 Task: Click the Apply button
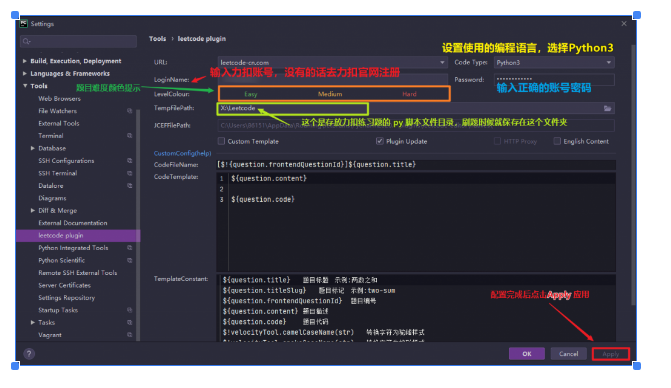click(x=611, y=354)
